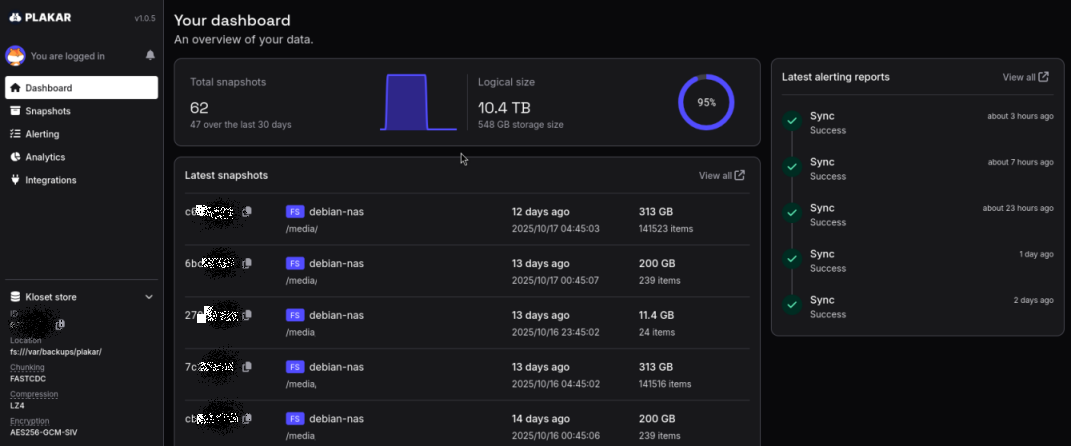The width and height of the screenshot is (1071, 446).
Task: Click View all for alerting reports
Action: tap(1025, 77)
